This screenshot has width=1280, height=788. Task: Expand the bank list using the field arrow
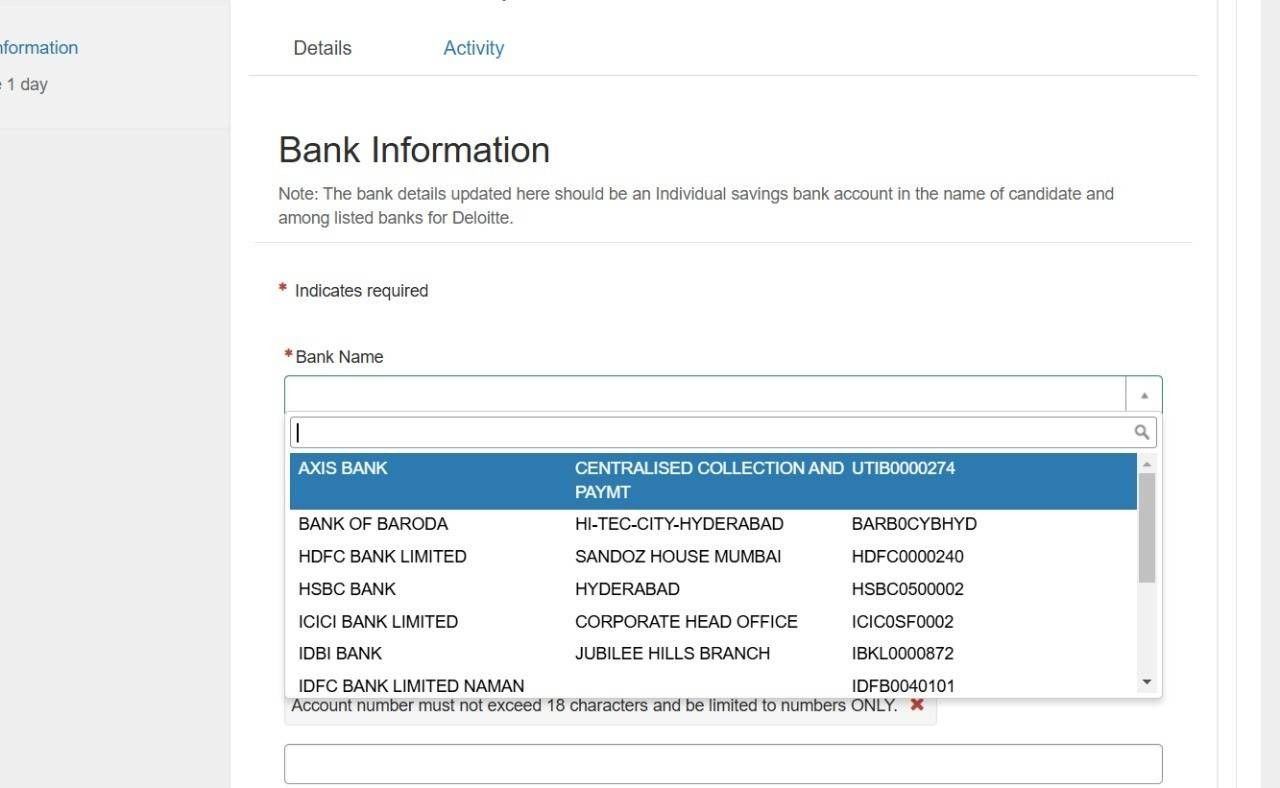1143,394
